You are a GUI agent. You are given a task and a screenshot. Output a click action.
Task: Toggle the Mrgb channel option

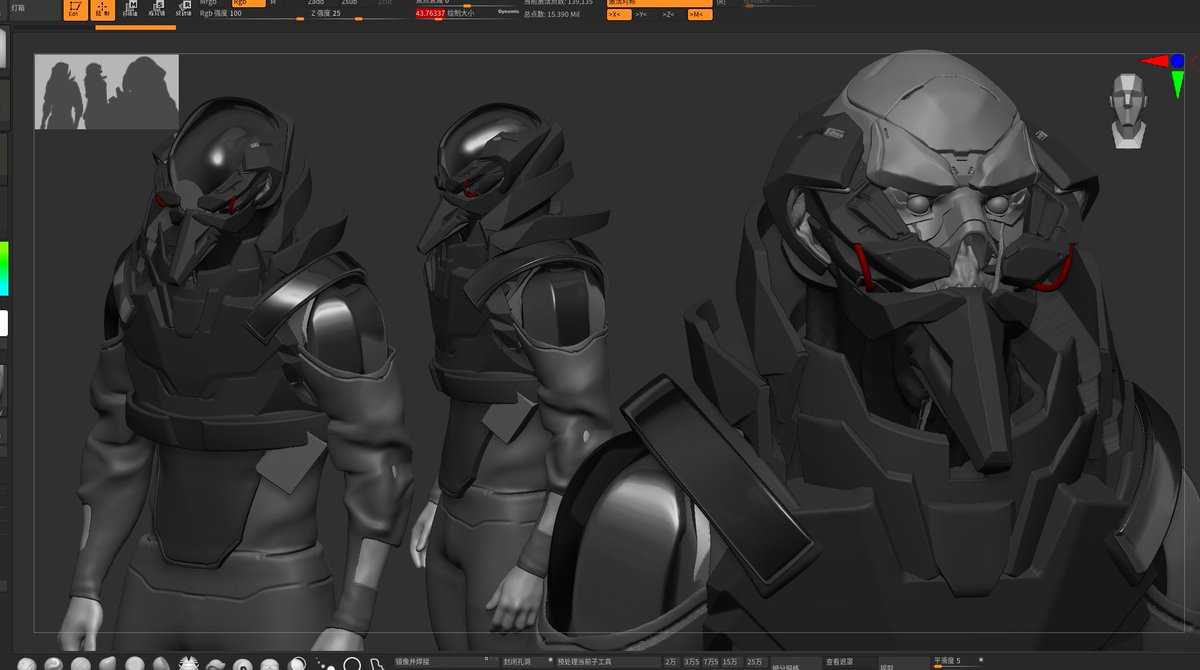pyautogui.click(x=208, y=3)
